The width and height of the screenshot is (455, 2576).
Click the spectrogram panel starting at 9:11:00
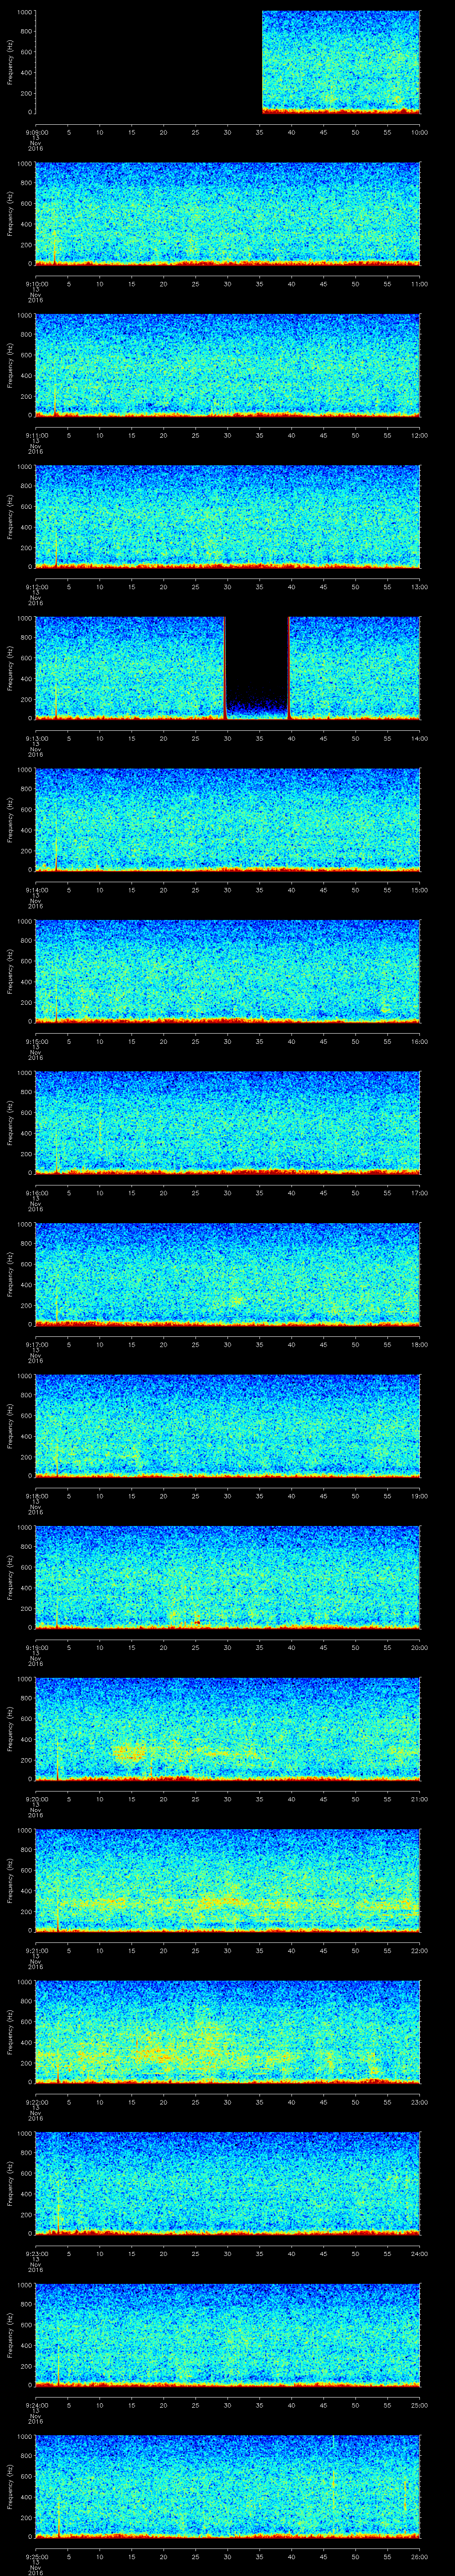pos(228,365)
